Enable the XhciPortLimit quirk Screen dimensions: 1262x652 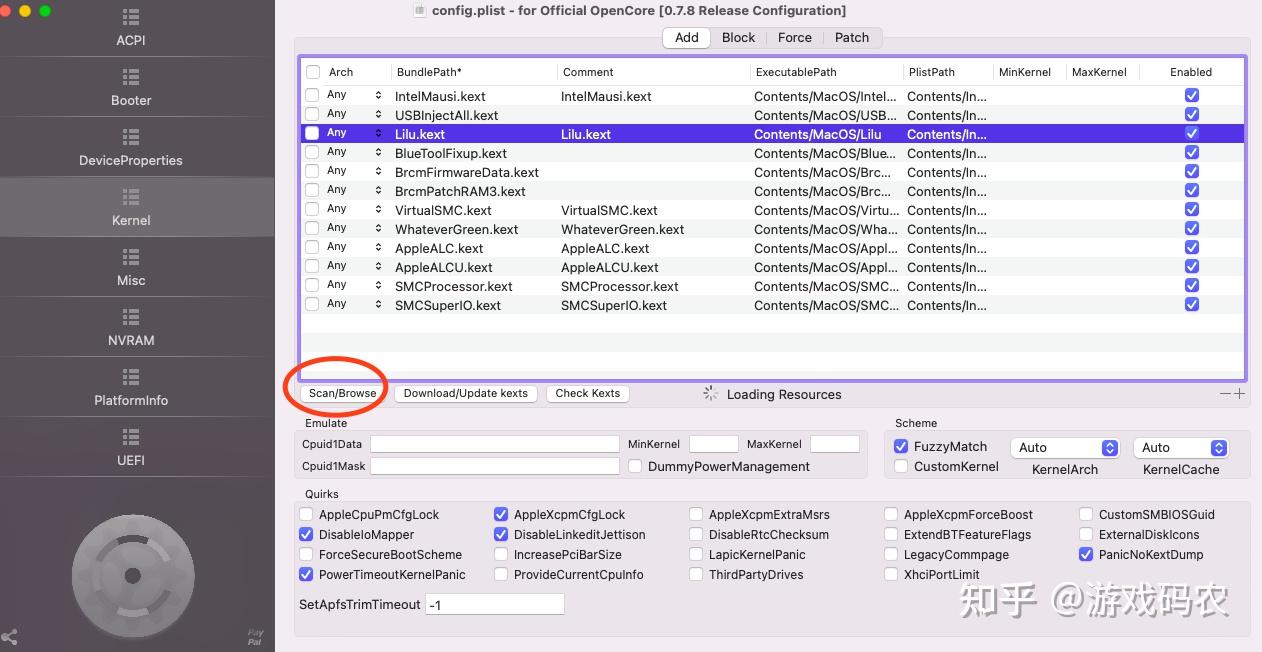pyautogui.click(x=891, y=574)
